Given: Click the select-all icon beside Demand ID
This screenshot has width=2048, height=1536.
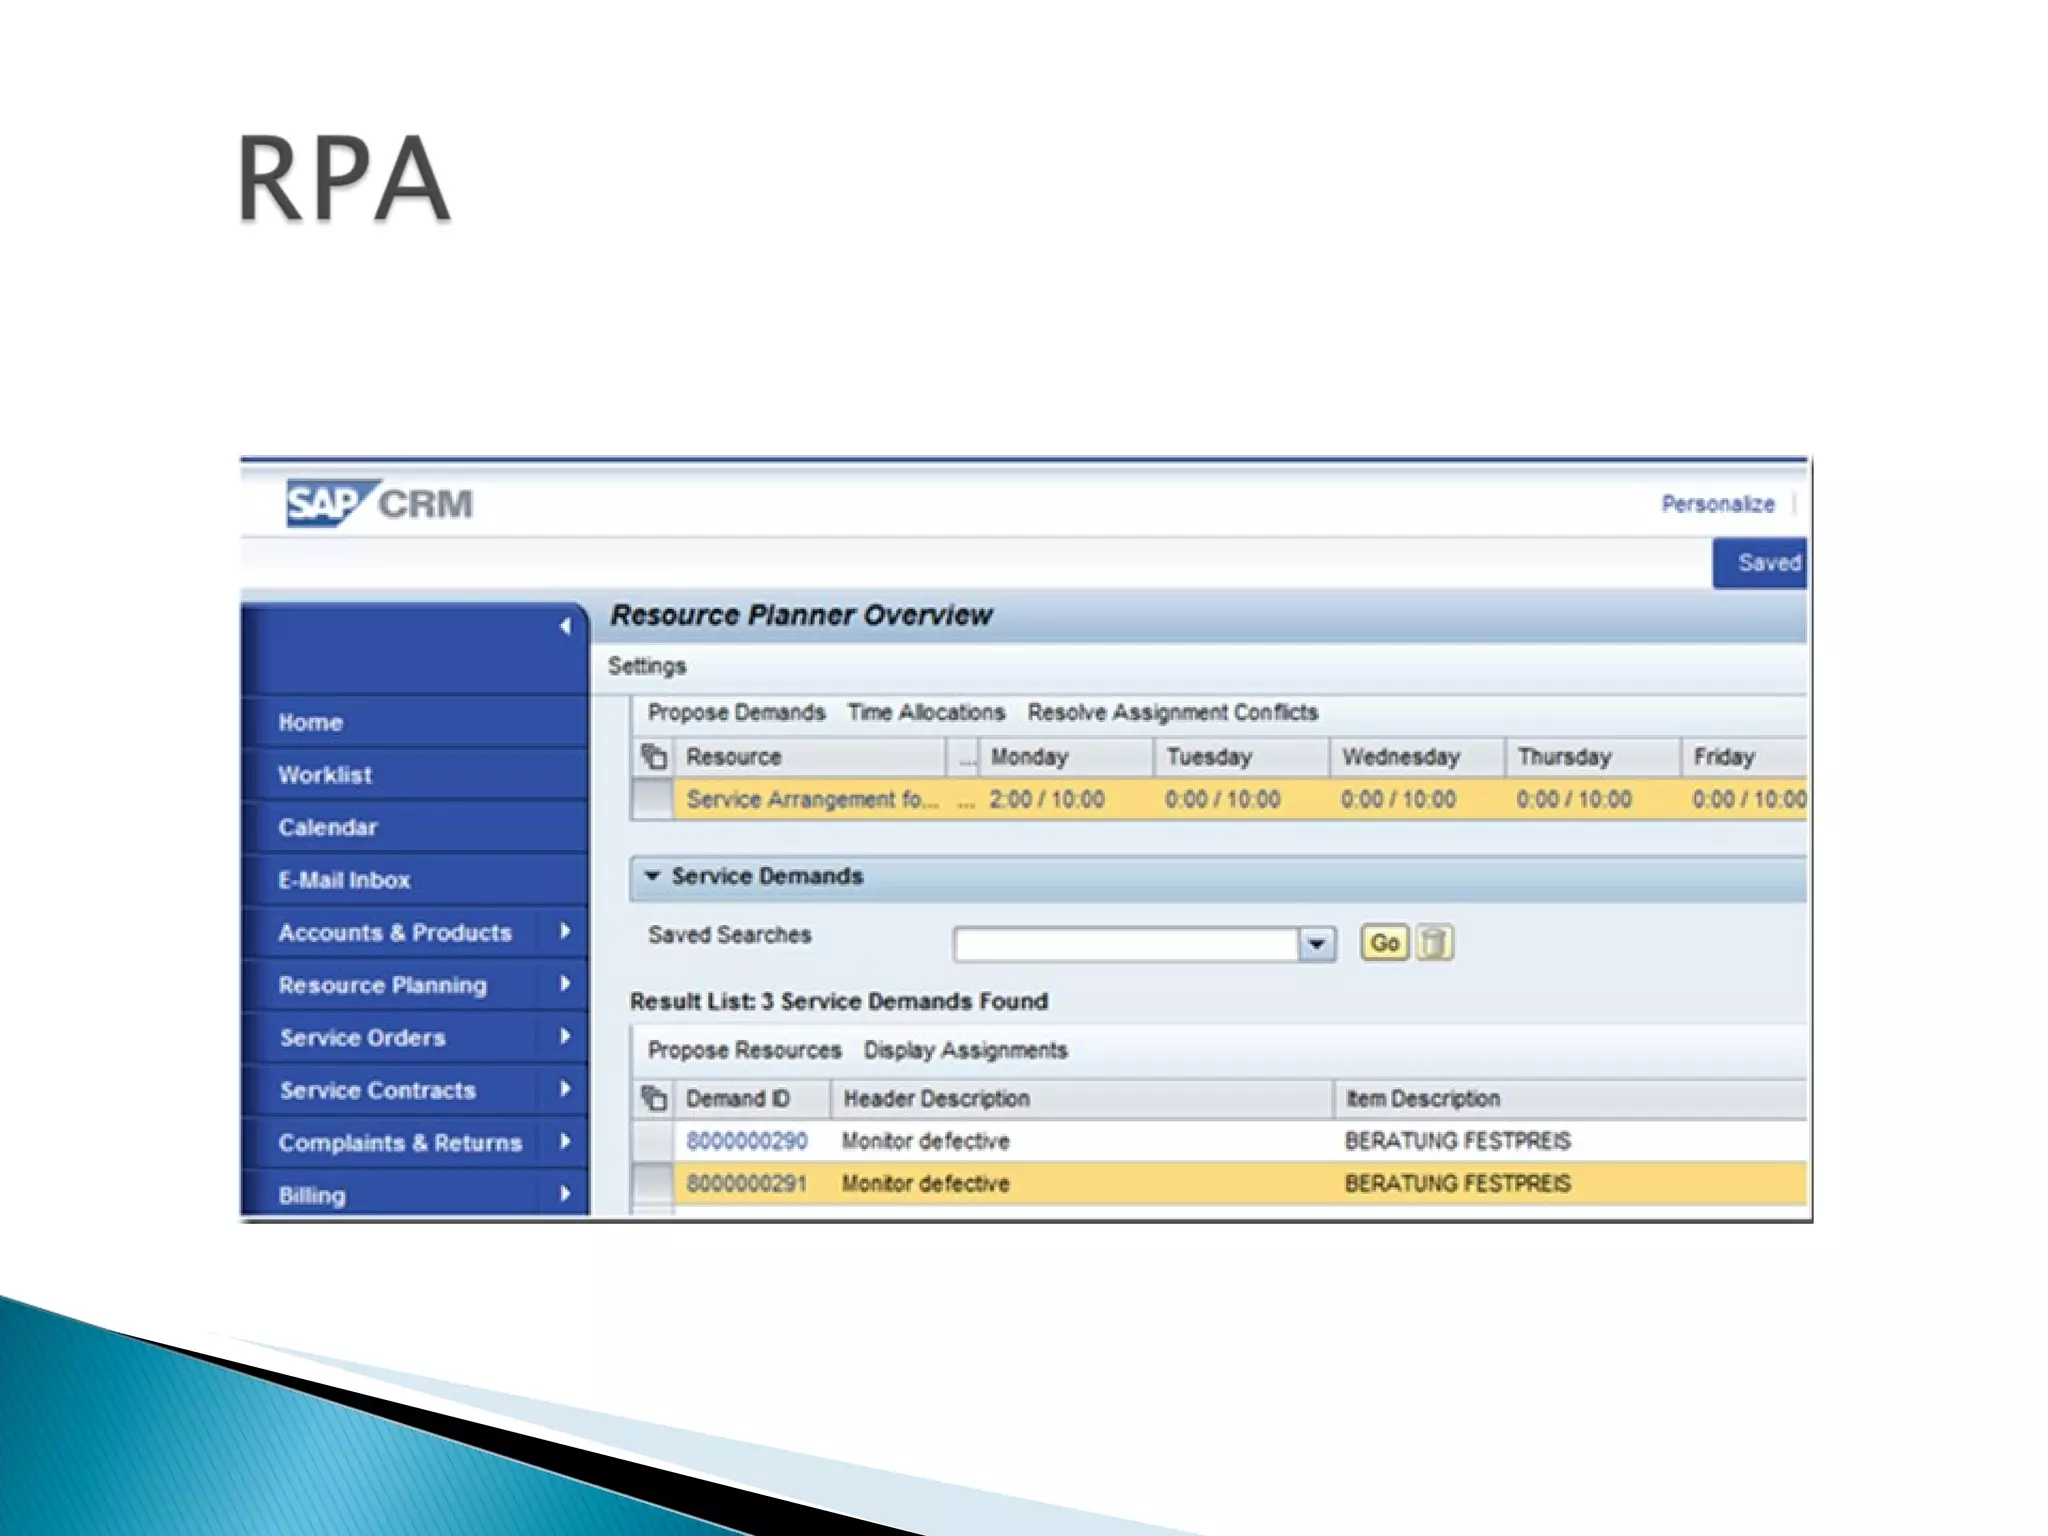Looking at the screenshot, I should 654,1098.
